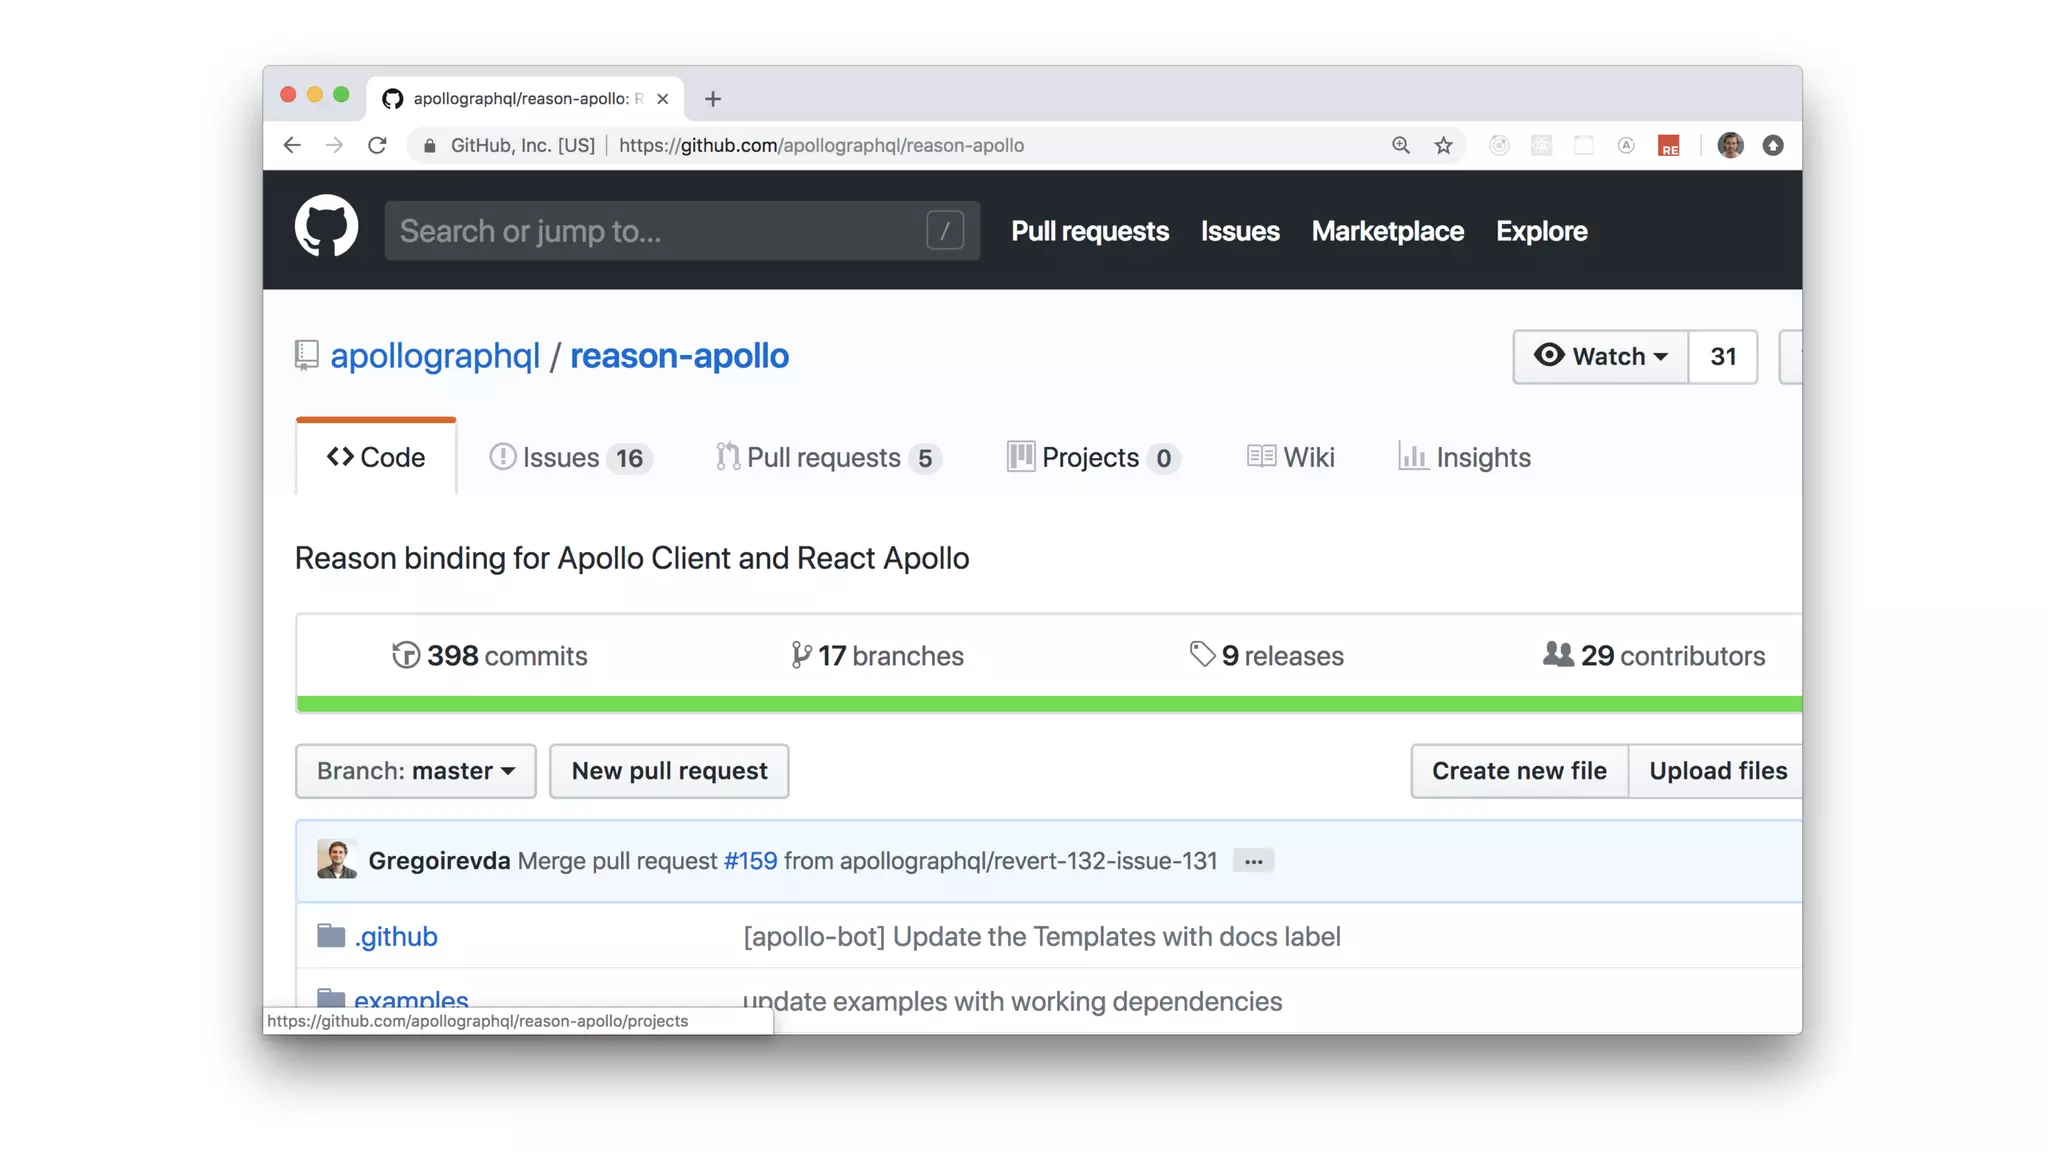Open a new browser tab with plus
The height and width of the screenshot is (1152, 2048).
[712, 99]
